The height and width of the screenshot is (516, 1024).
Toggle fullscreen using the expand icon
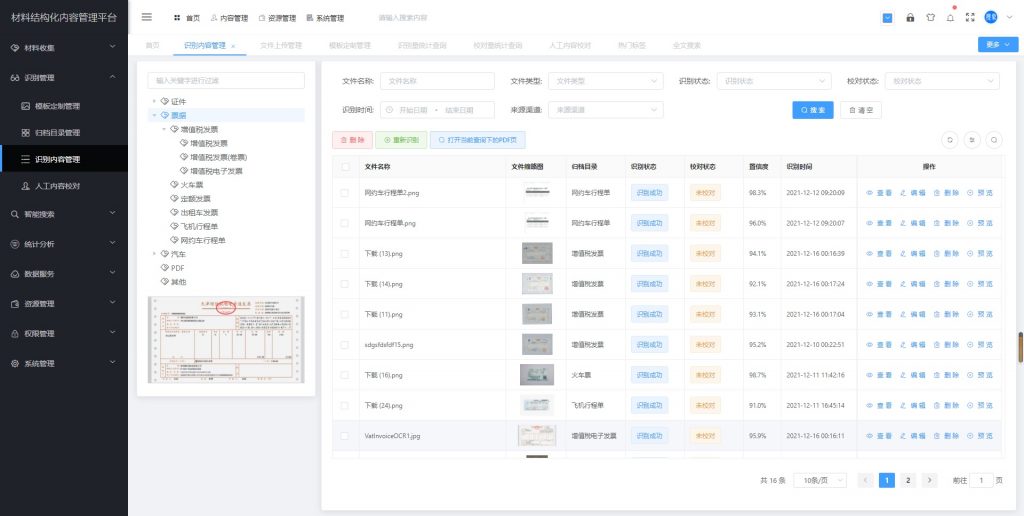(x=970, y=18)
